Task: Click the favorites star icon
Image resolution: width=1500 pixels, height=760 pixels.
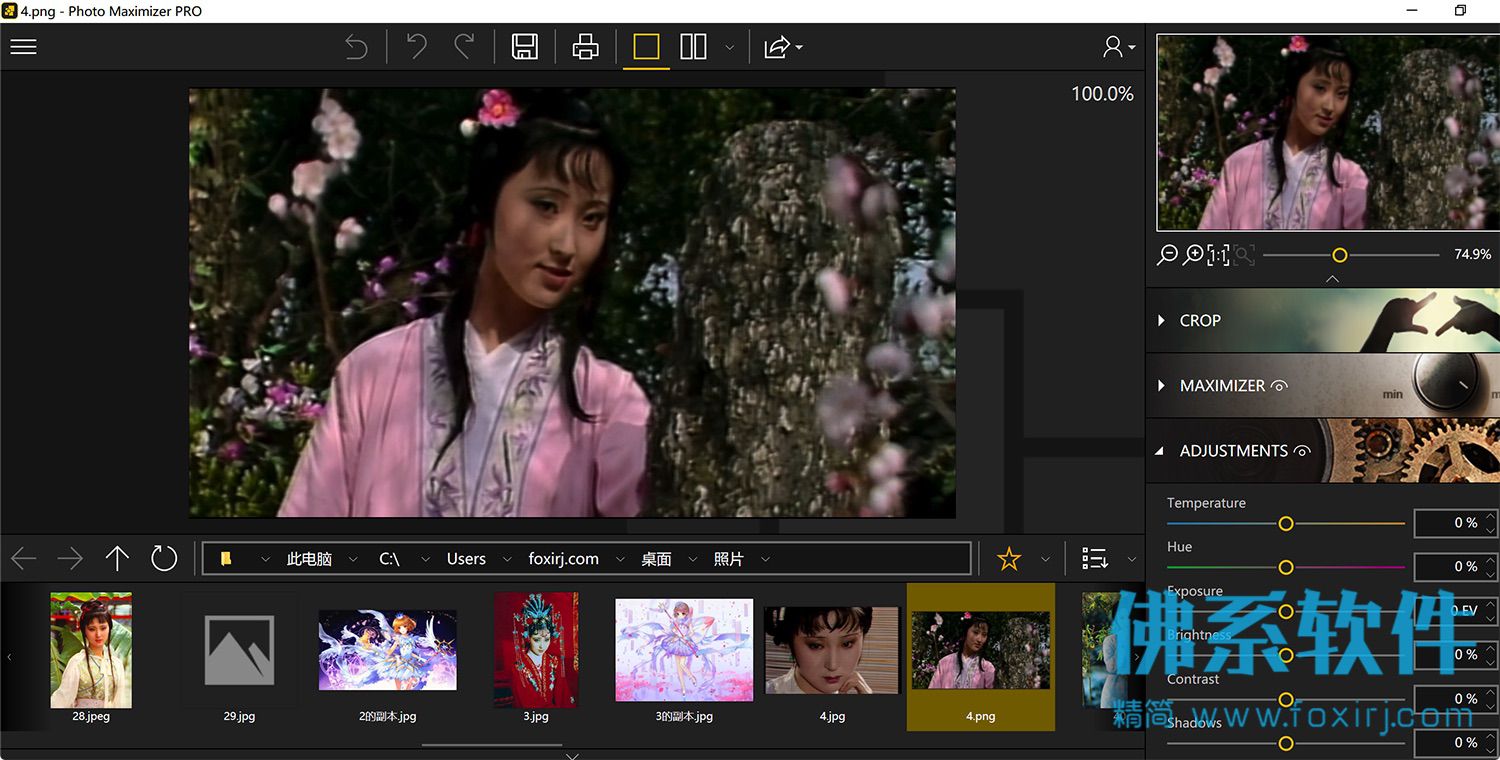Action: [x=1009, y=559]
